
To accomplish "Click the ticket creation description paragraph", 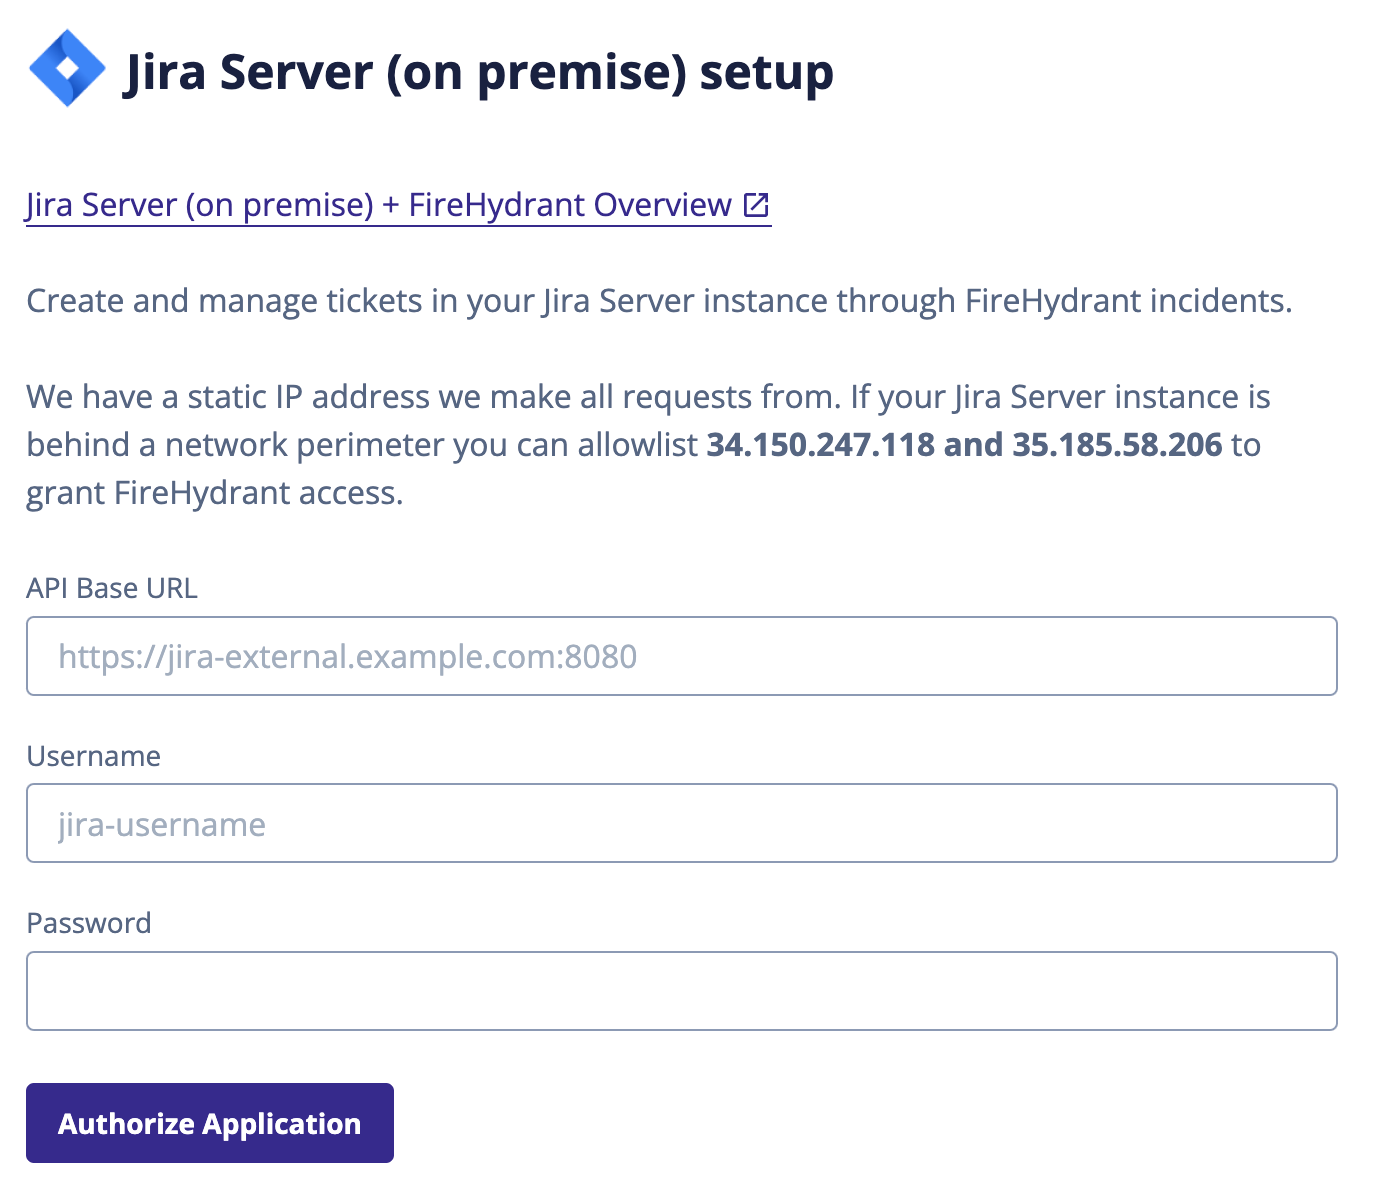I will click(x=658, y=300).
